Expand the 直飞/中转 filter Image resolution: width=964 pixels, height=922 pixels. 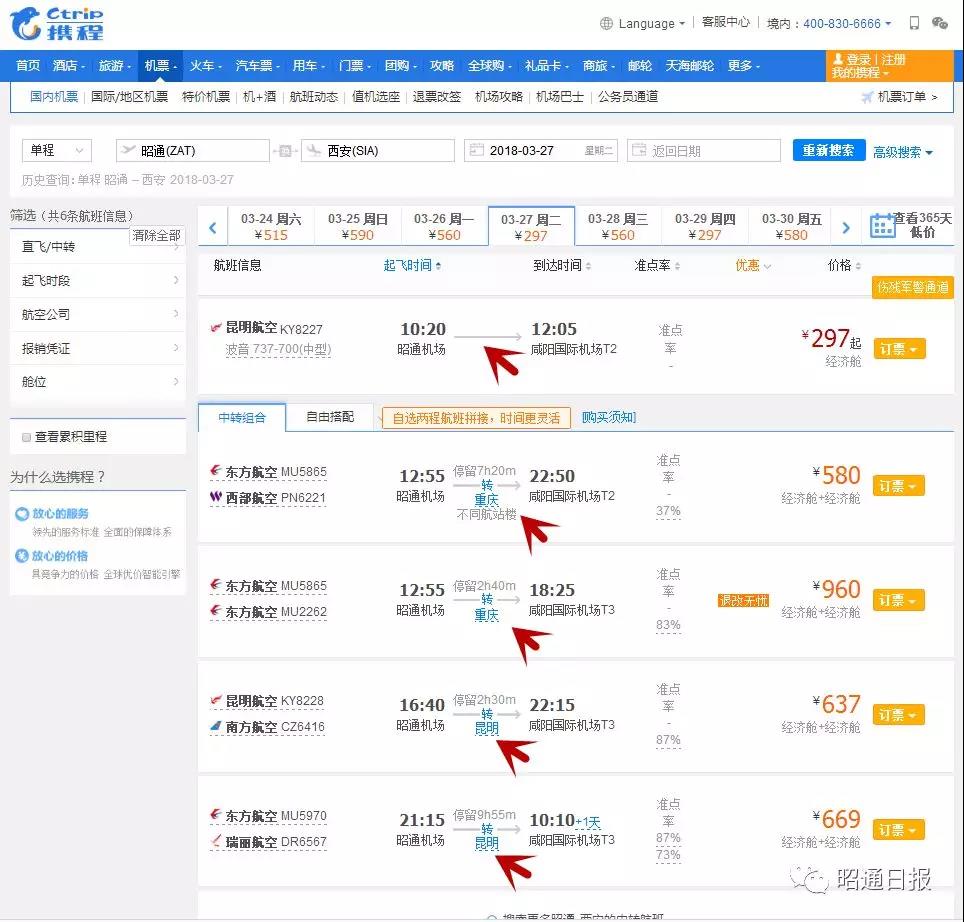pyautogui.click(x=98, y=246)
